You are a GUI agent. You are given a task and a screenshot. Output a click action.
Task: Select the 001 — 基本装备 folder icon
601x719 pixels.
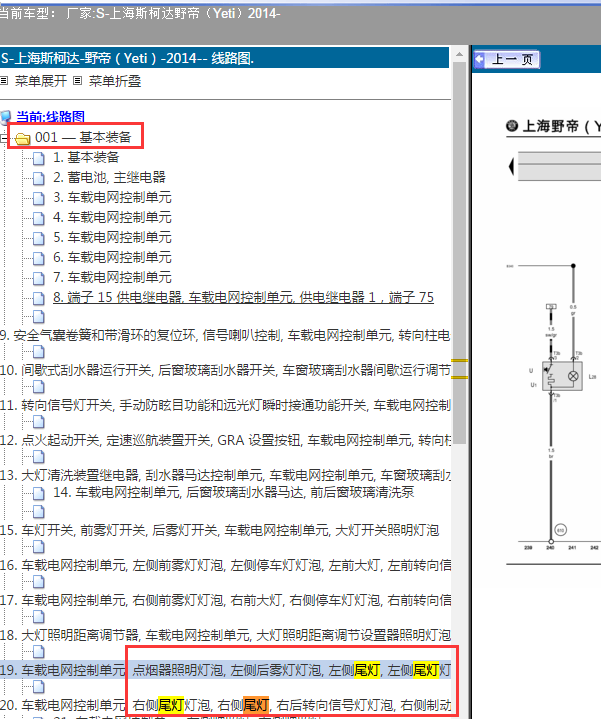[x=22, y=138]
